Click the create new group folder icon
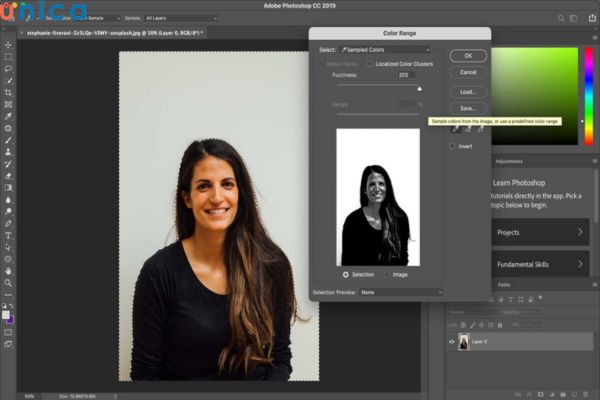 (563, 394)
